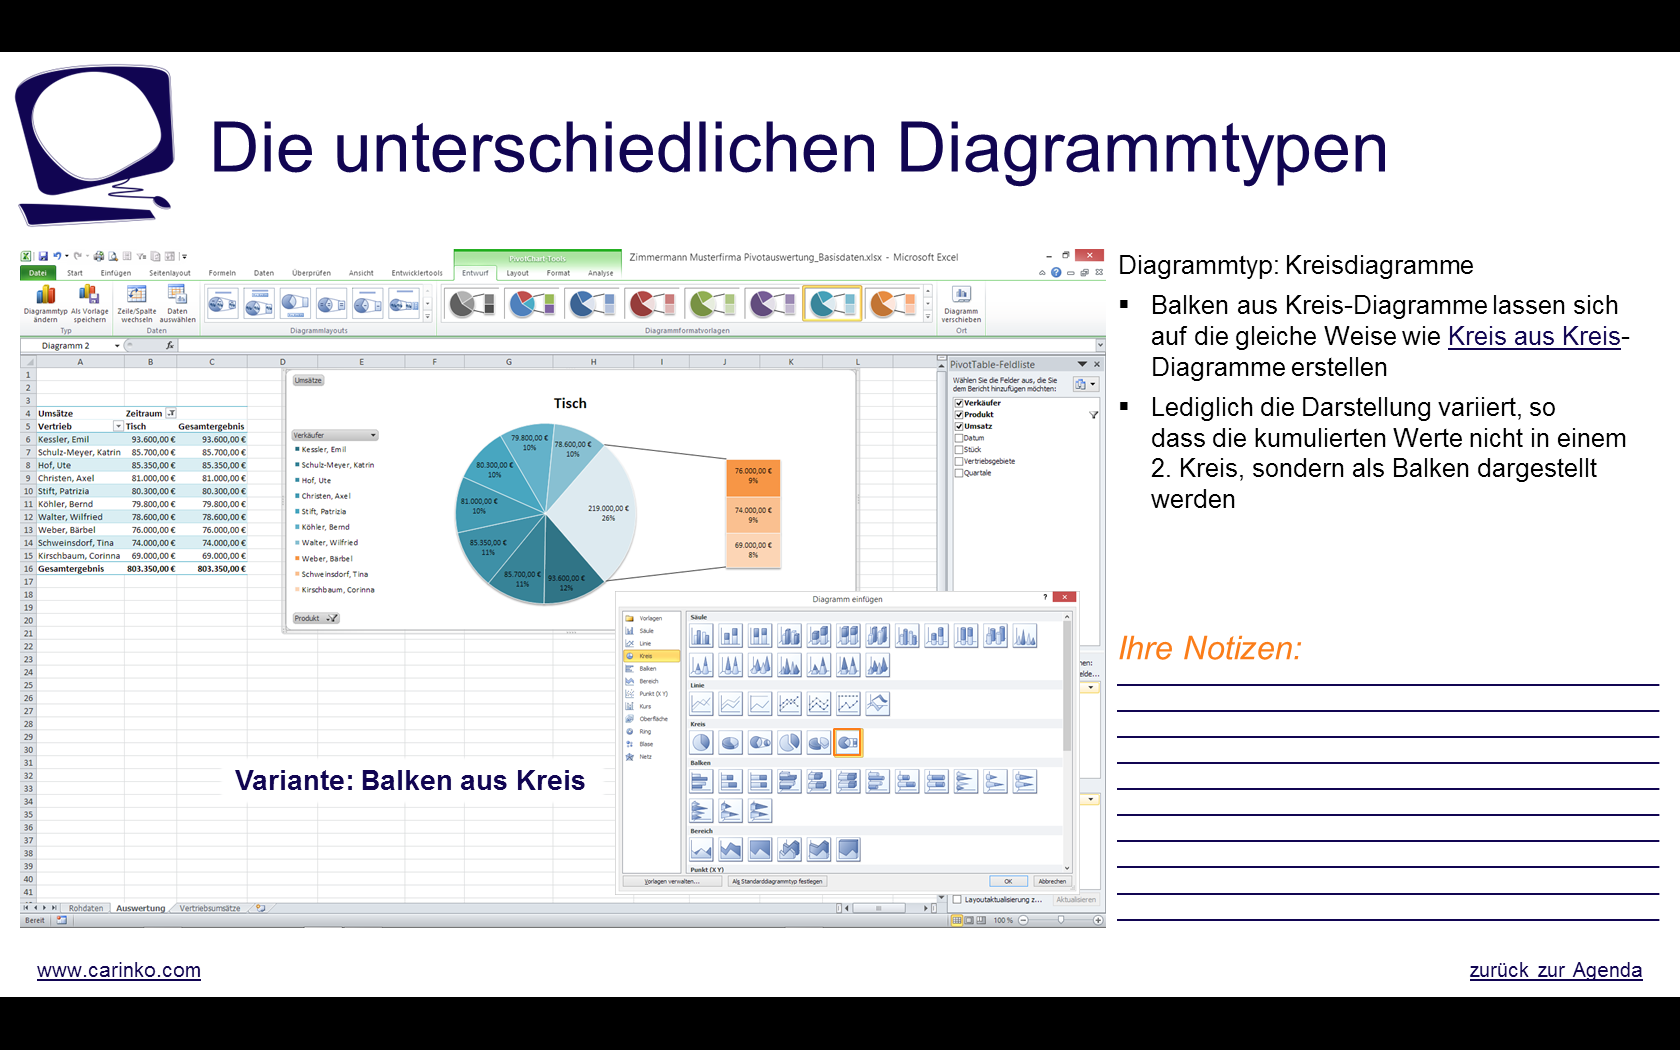Expand the Diagrammlayouts gallery
Viewport: 1680px width, 1050px height.
pos(428,317)
